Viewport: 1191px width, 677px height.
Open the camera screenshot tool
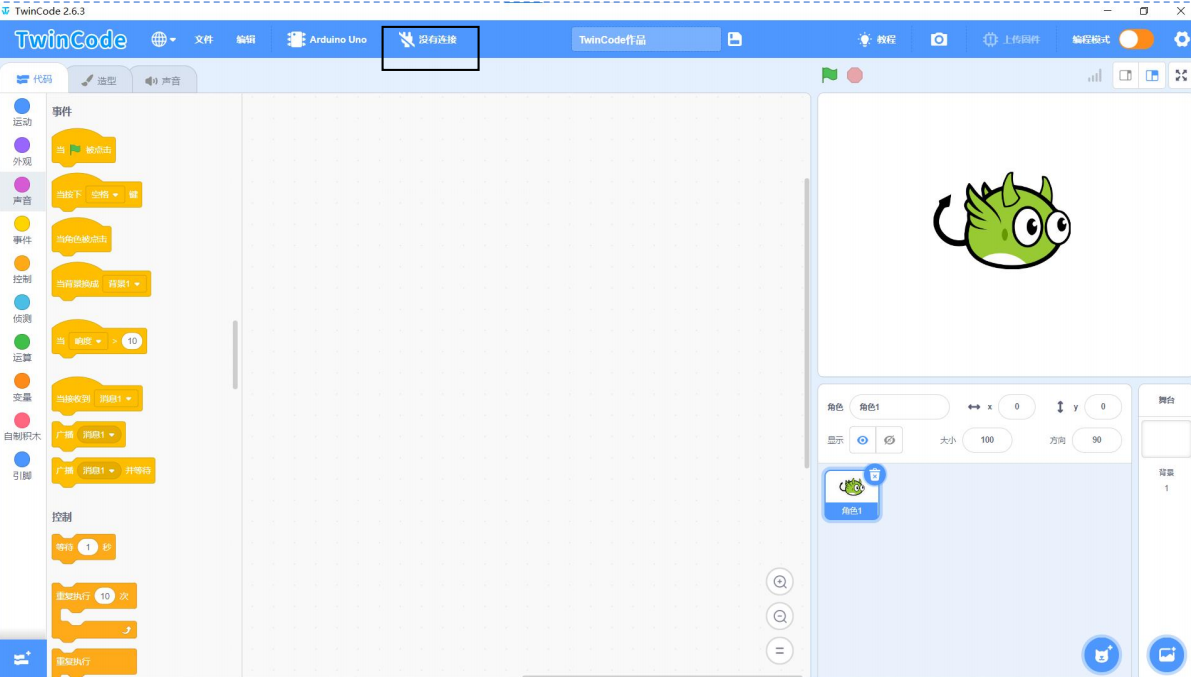point(938,39)
